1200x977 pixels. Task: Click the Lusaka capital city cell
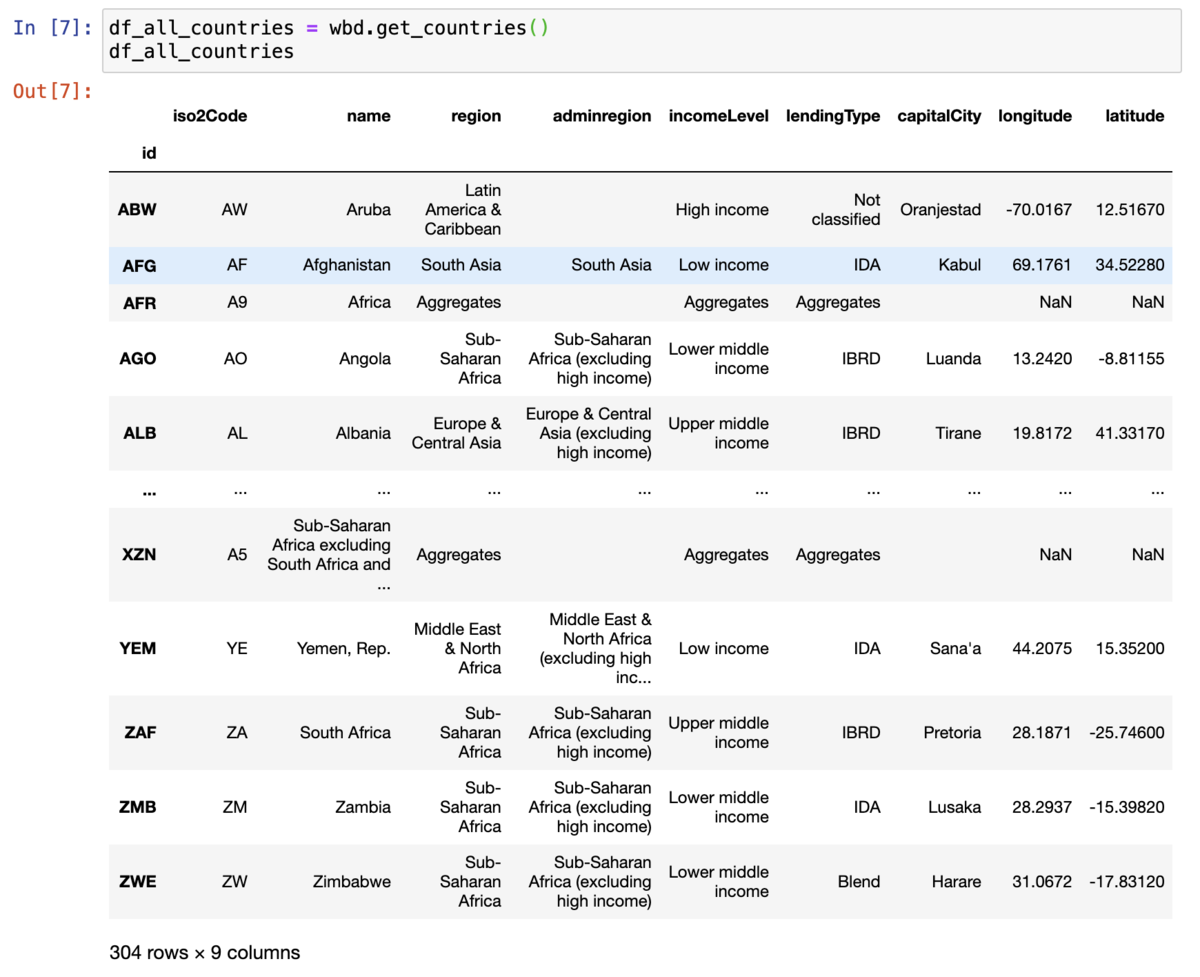pyautogui.click(x=954, y=807)
